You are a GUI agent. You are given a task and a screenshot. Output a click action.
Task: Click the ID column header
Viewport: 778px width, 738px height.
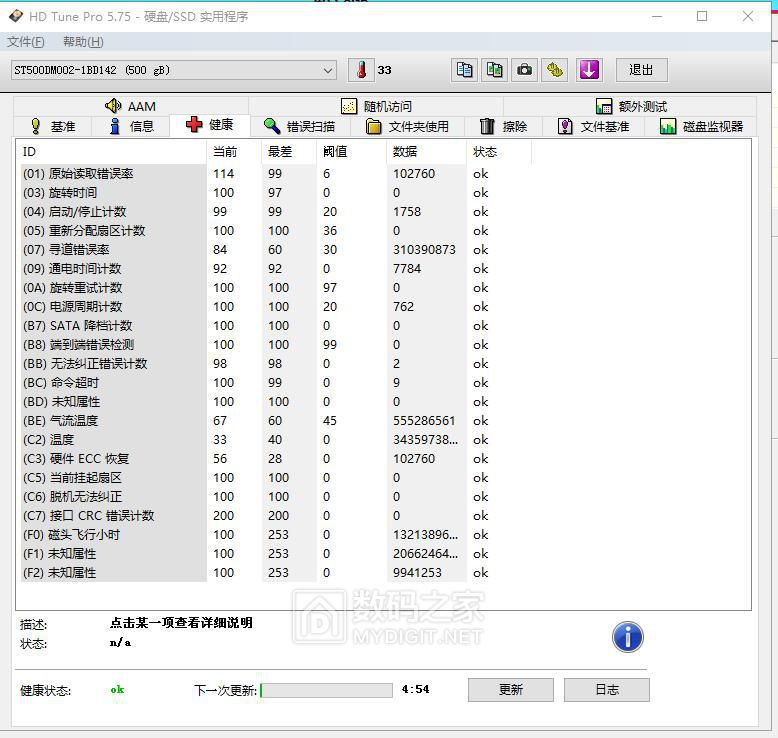[x=111, y=152]
